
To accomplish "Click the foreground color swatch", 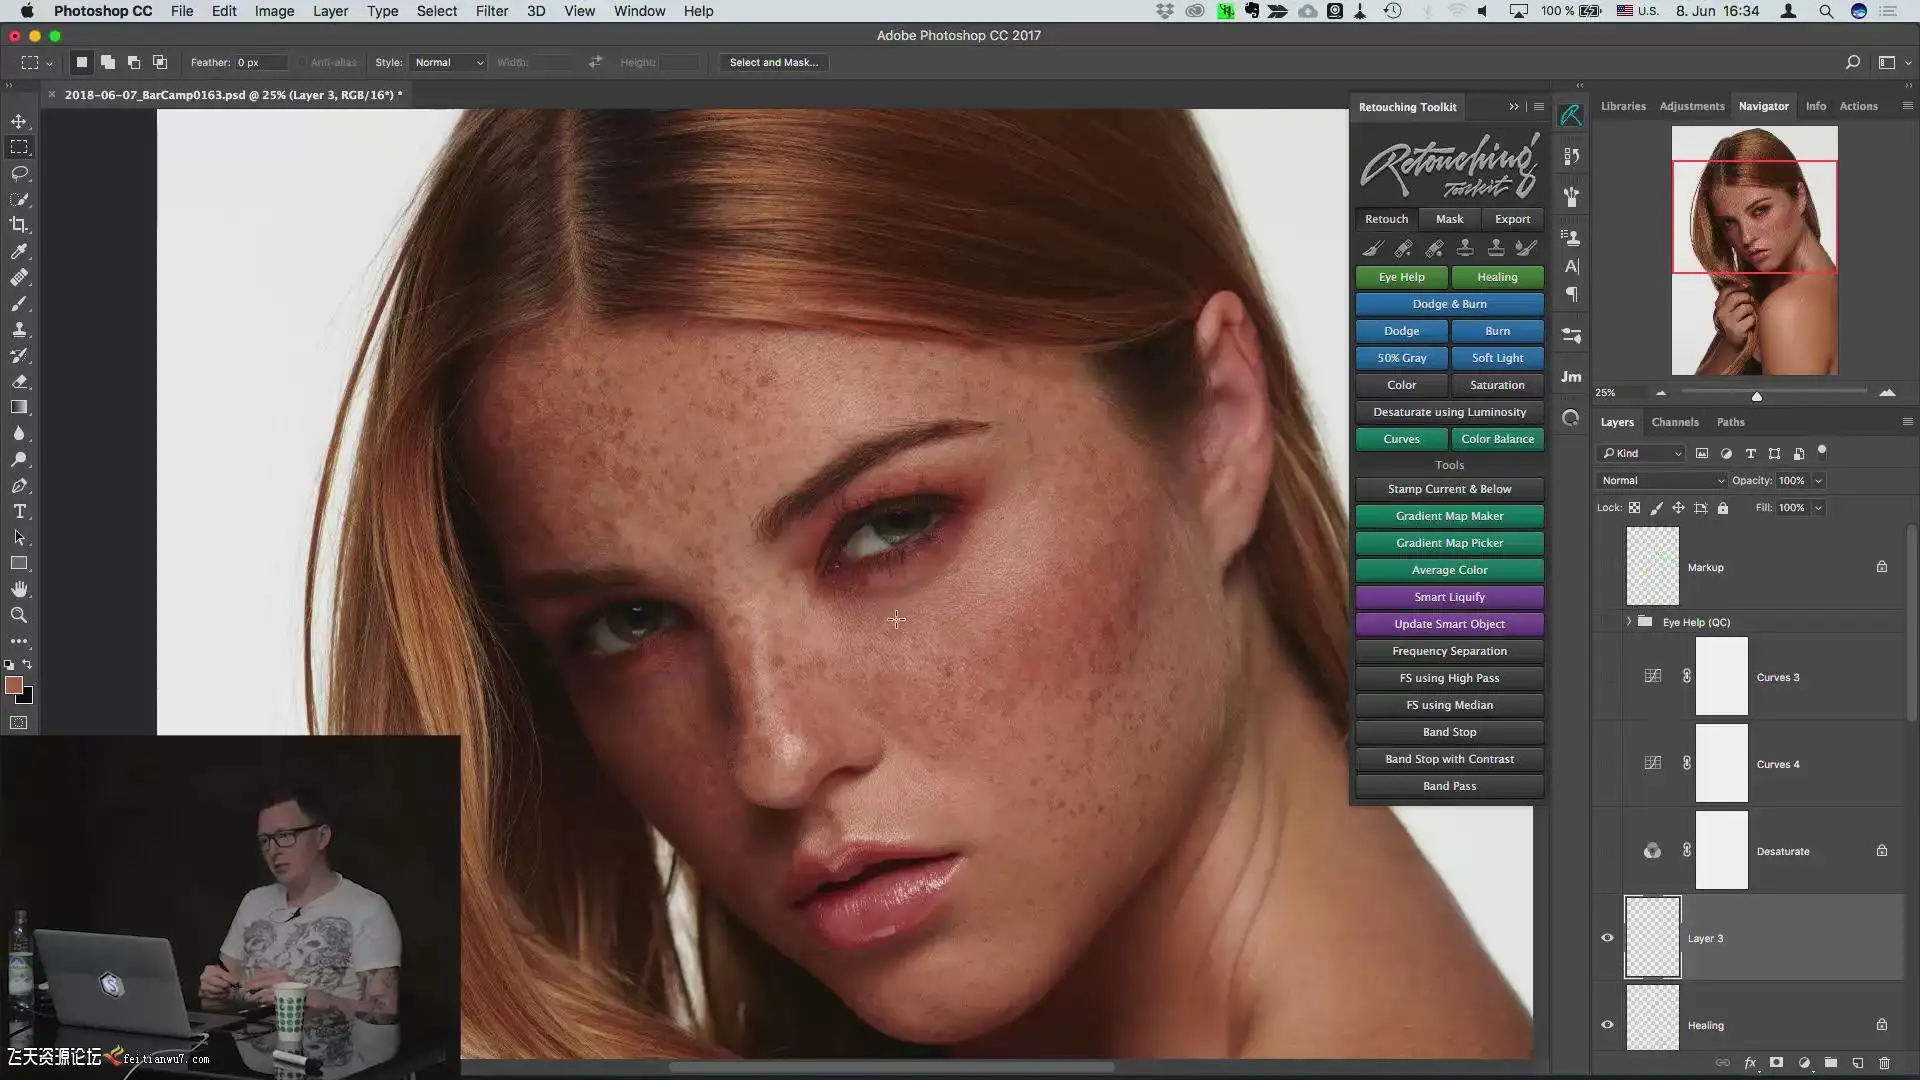I will click(13, 685).
